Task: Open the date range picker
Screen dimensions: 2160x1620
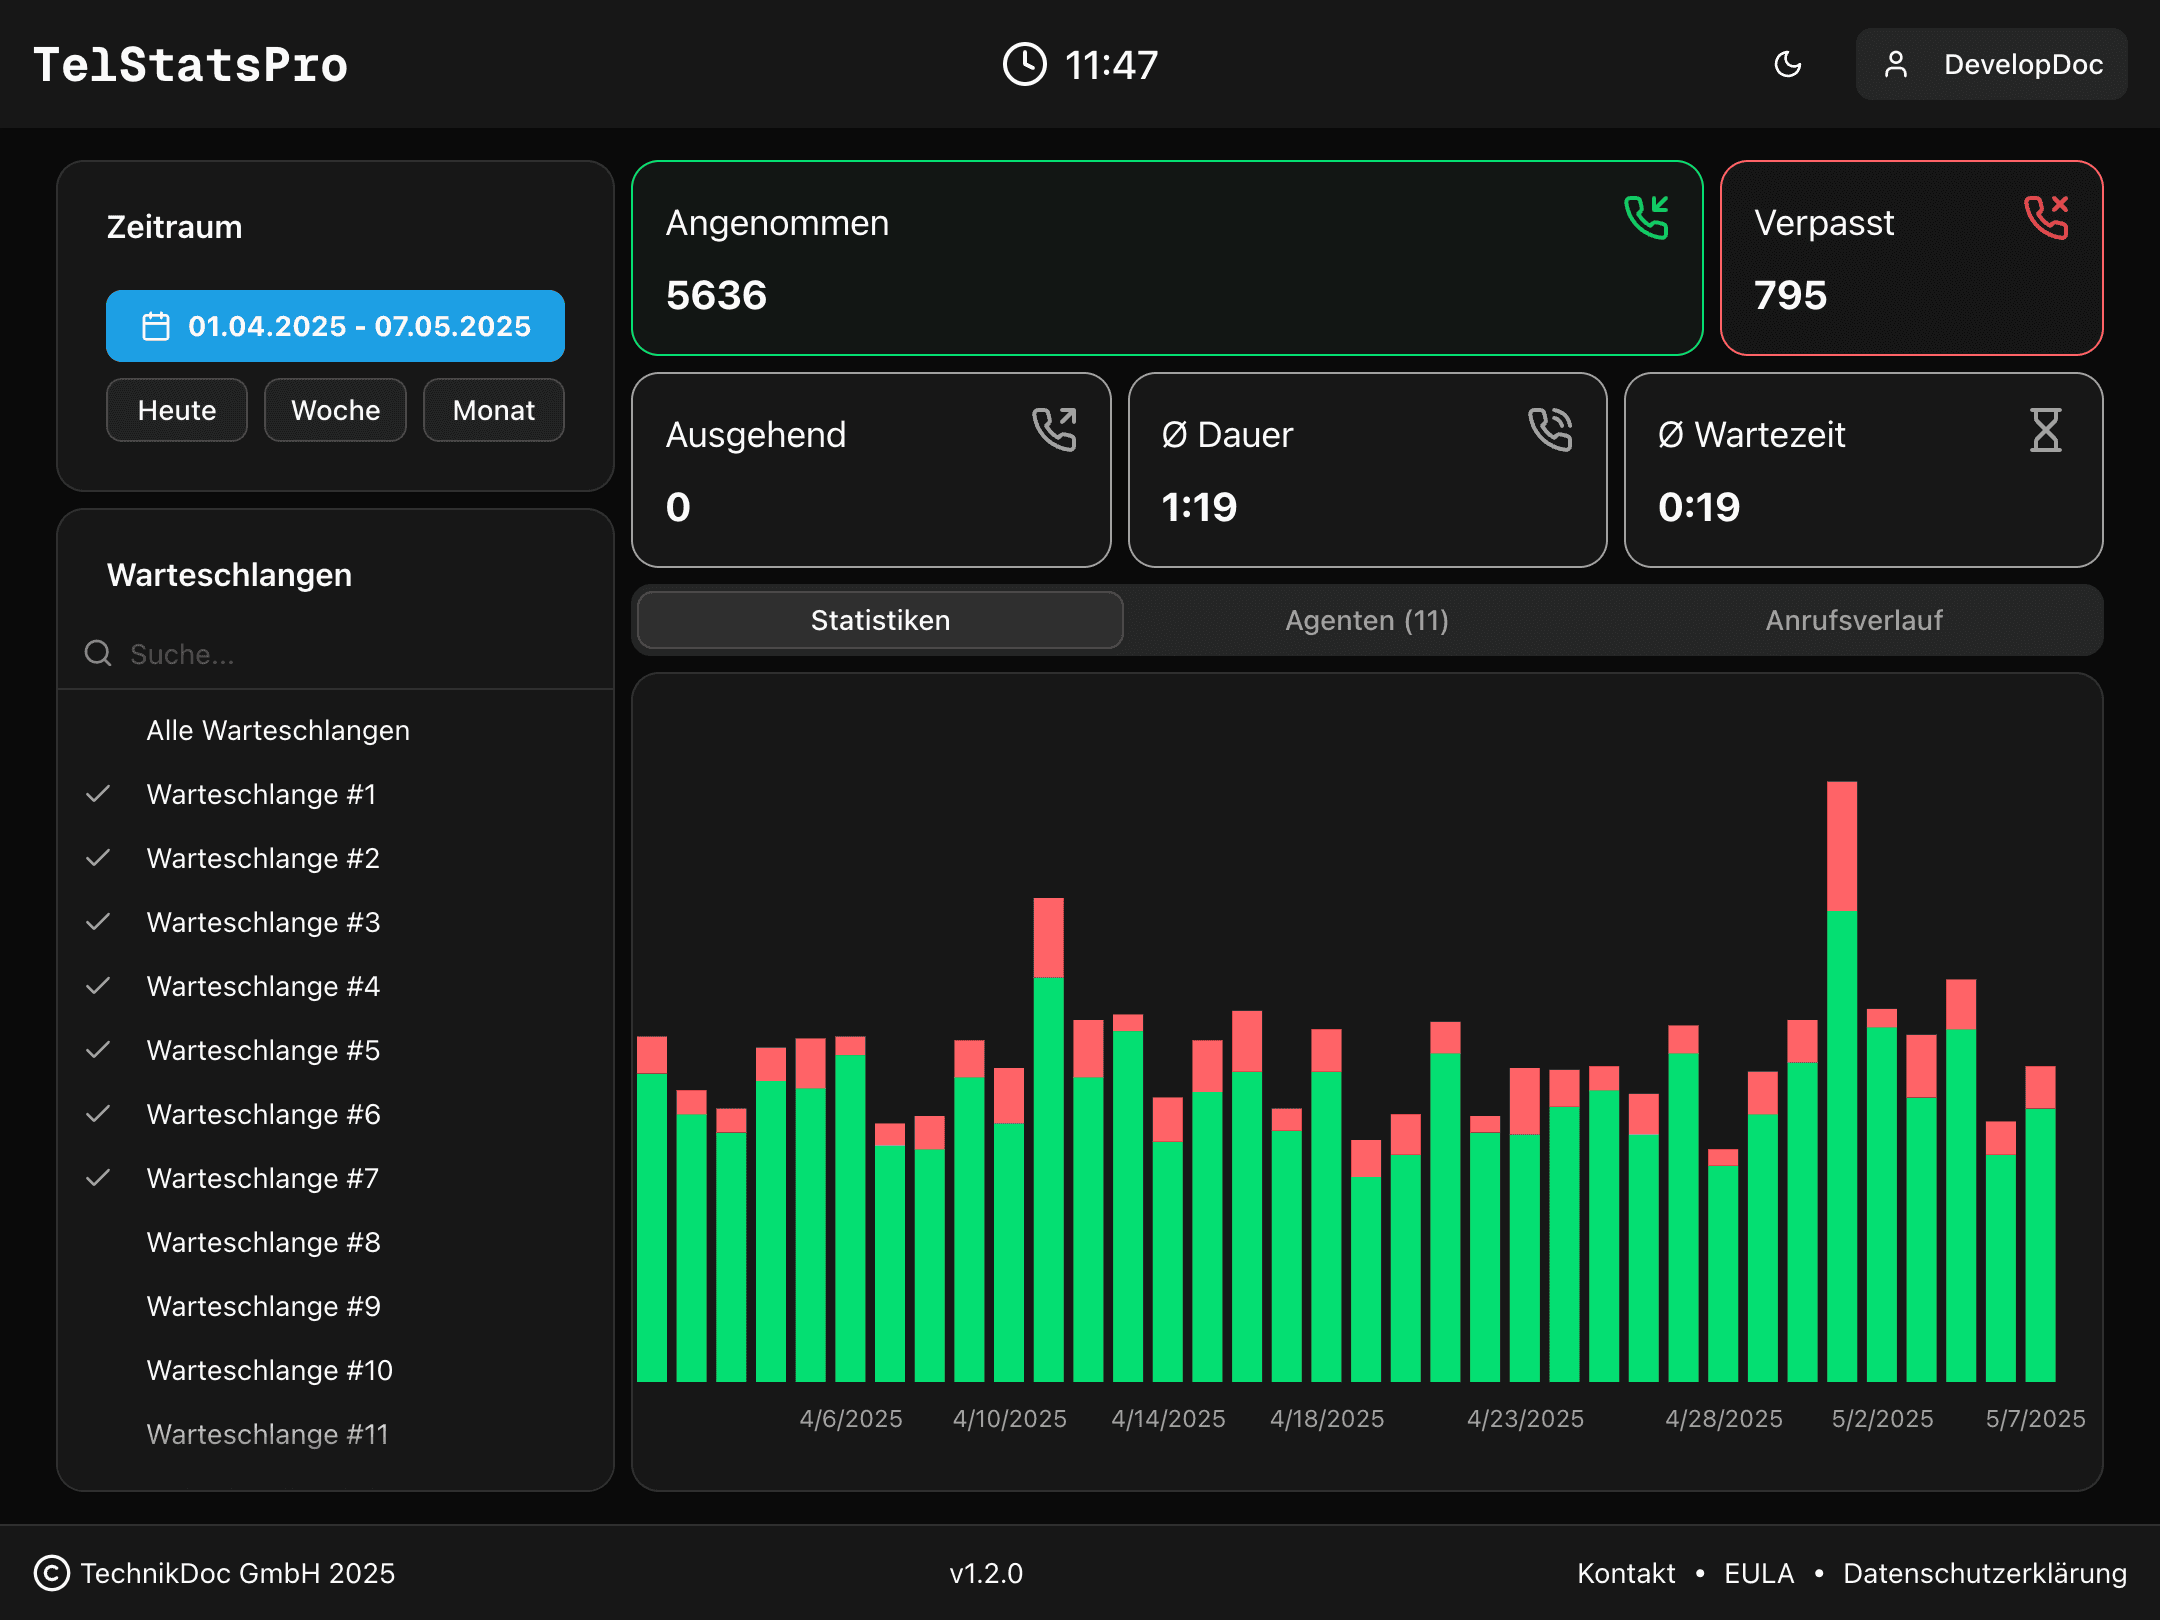Action: (x=335, y=325)
